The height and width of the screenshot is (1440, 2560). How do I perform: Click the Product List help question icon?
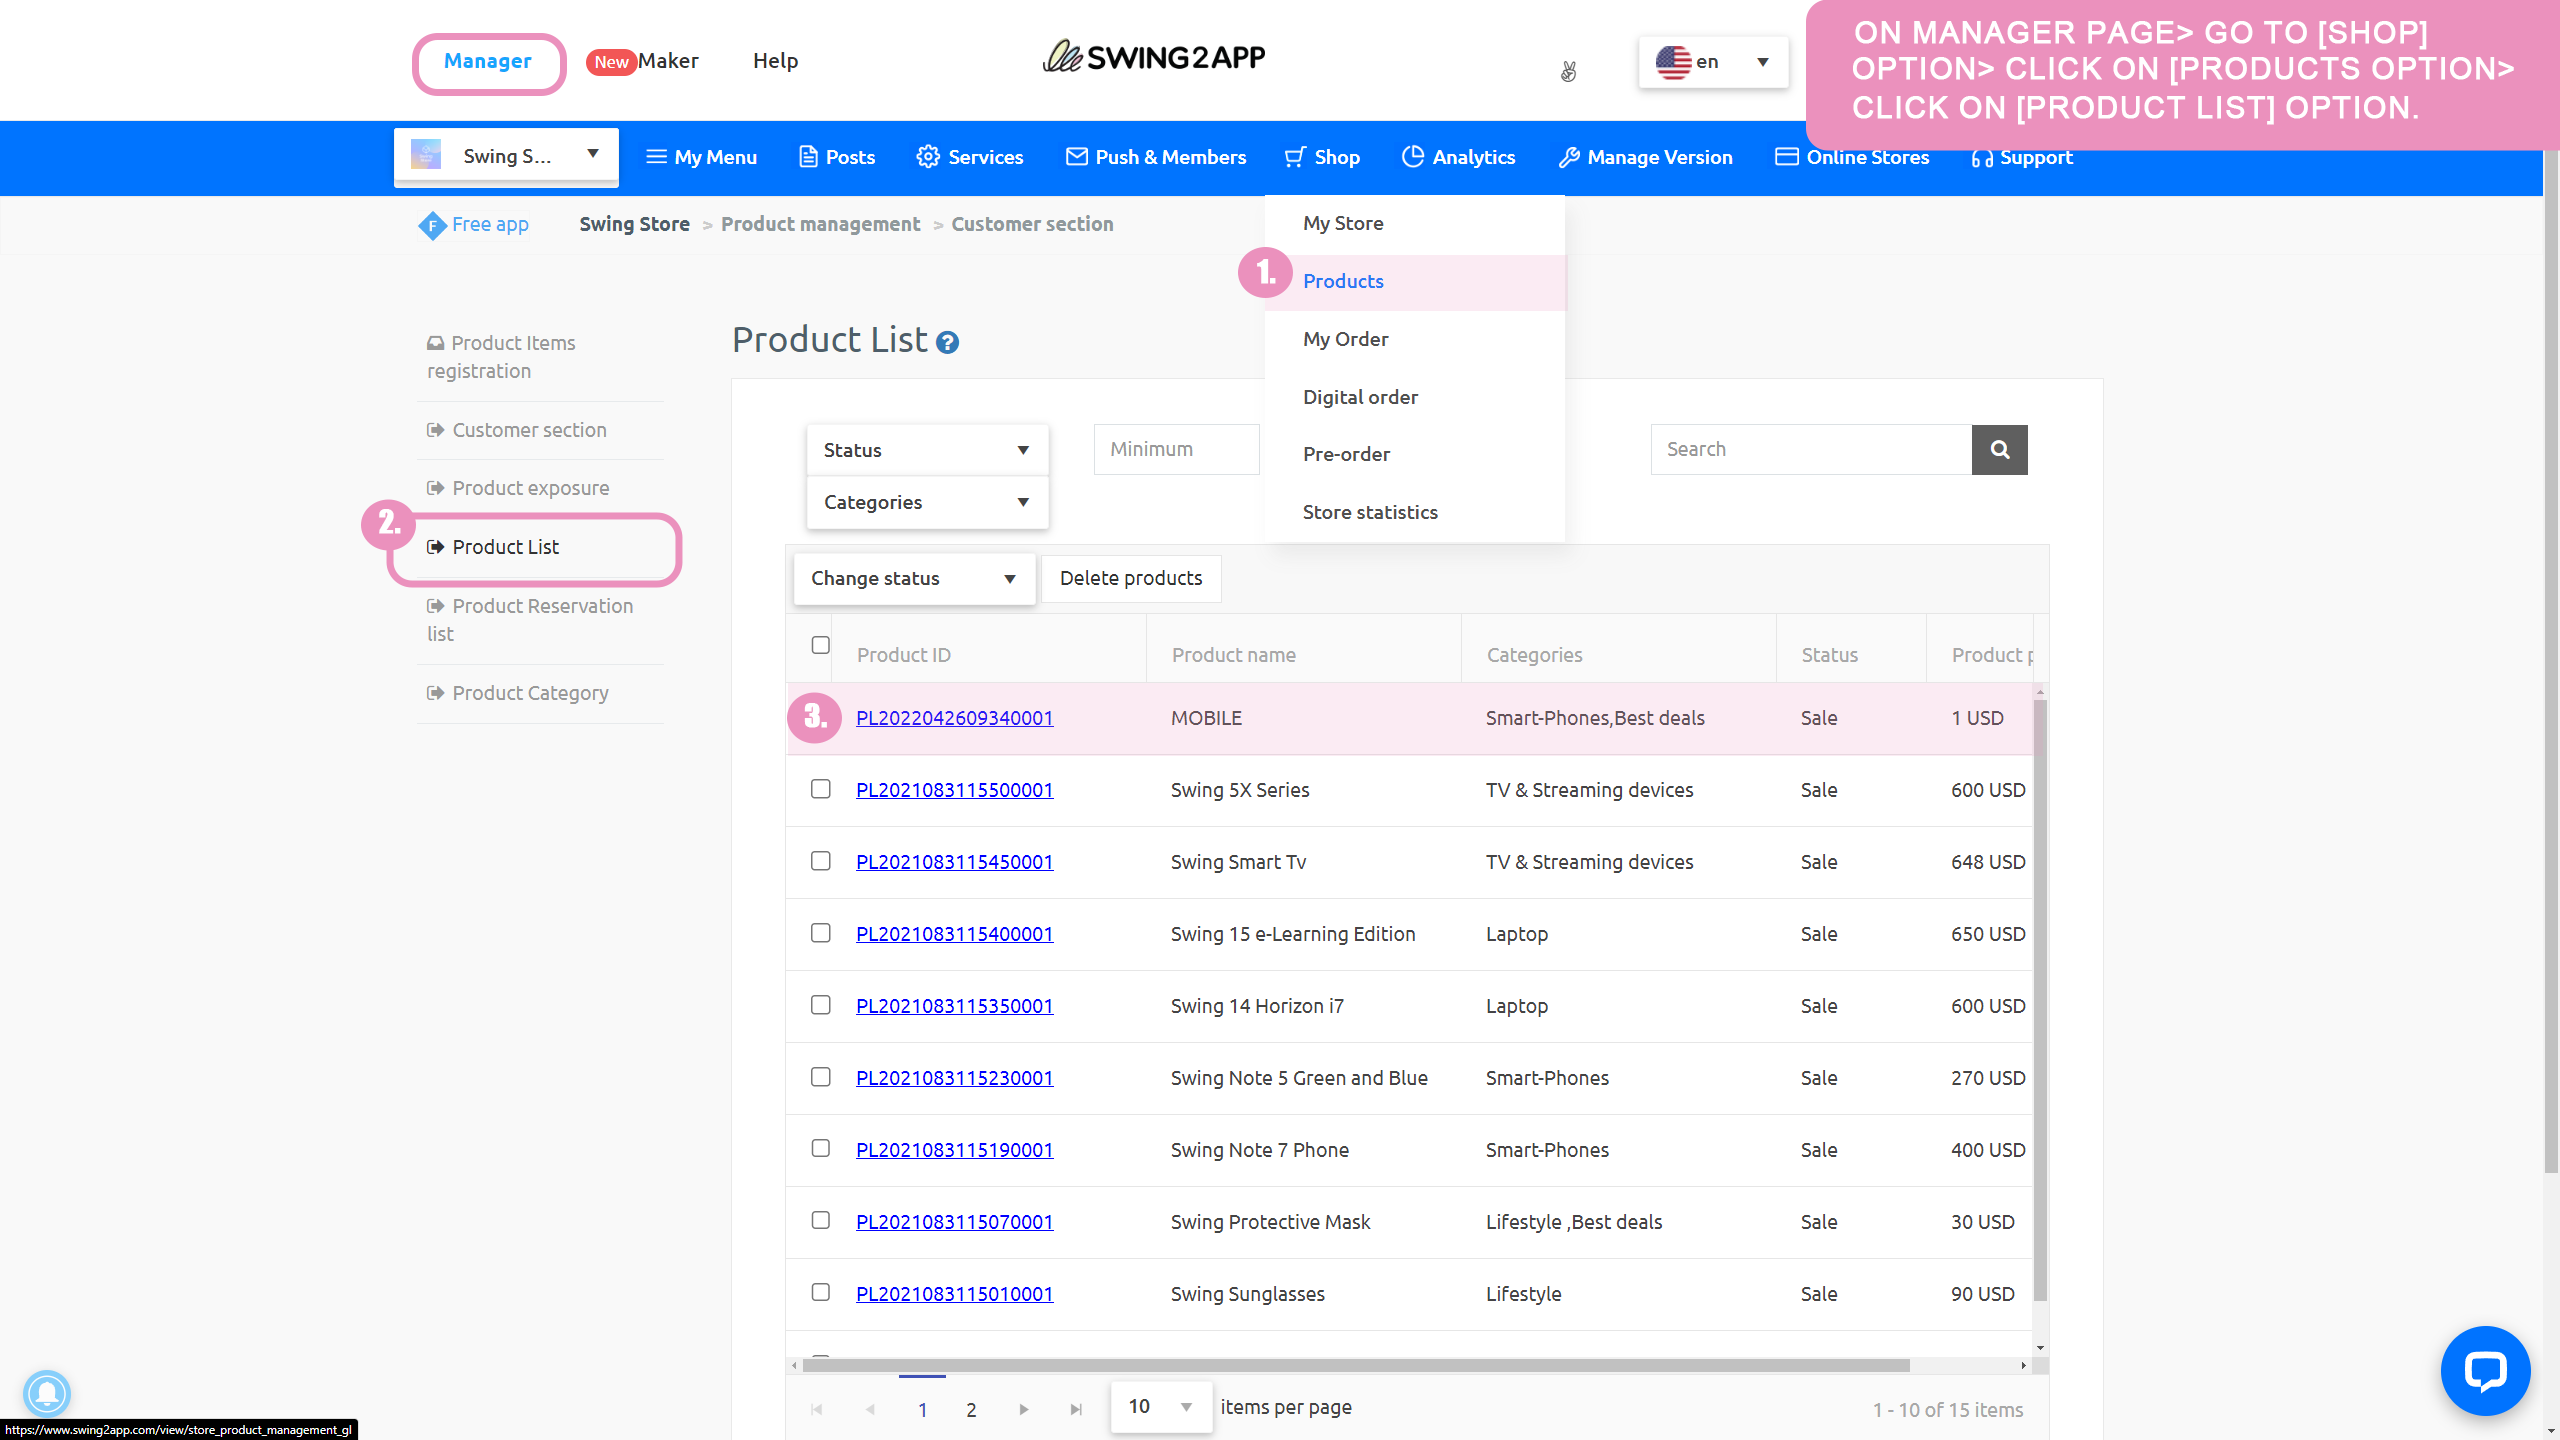point(947,343)
